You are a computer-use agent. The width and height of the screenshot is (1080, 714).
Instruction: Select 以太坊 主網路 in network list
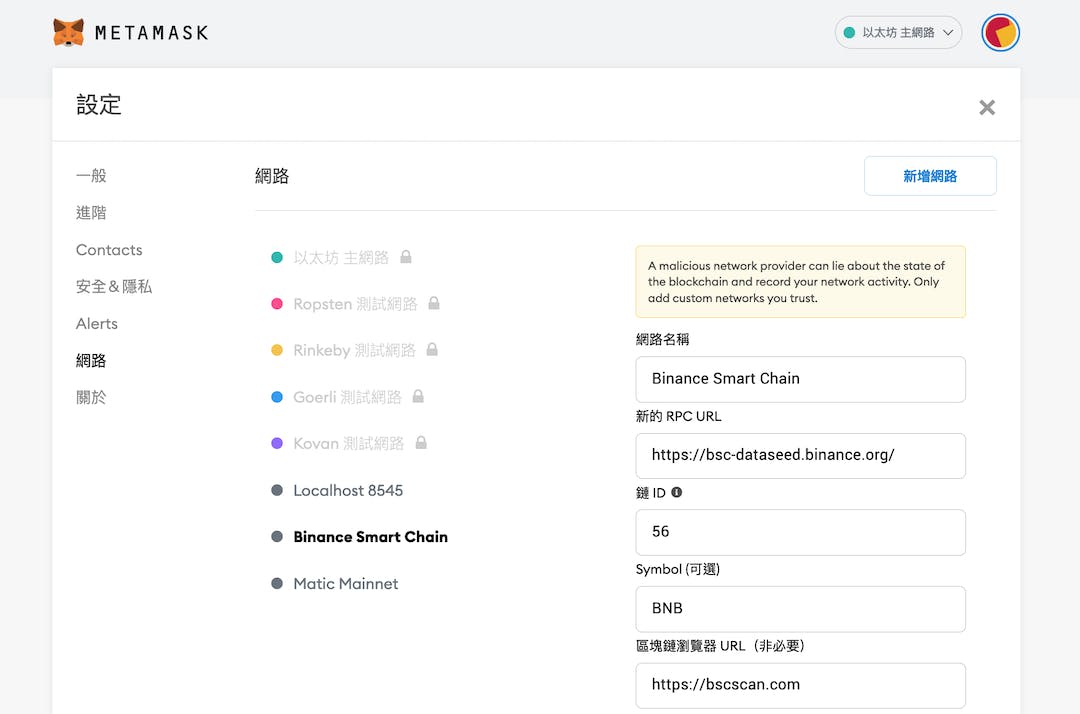[341, 258]
